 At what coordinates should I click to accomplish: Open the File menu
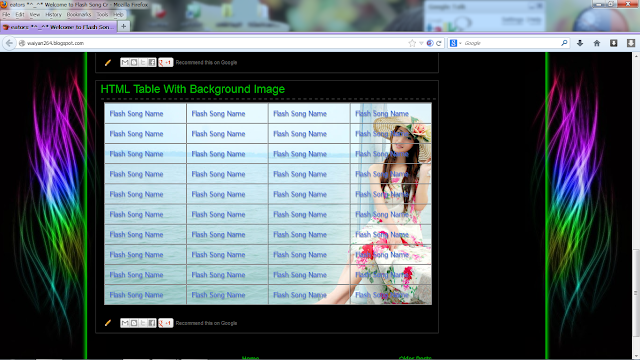coord(6,14)
